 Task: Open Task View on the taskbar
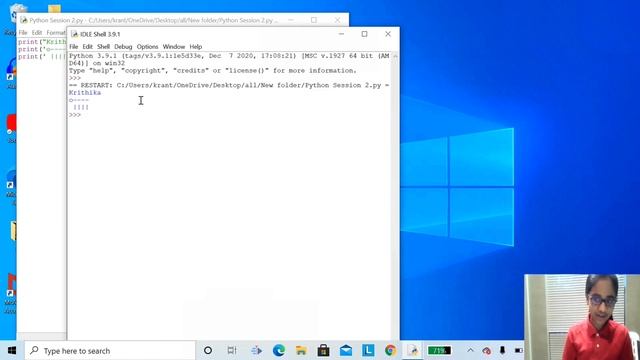pos(232,350)
